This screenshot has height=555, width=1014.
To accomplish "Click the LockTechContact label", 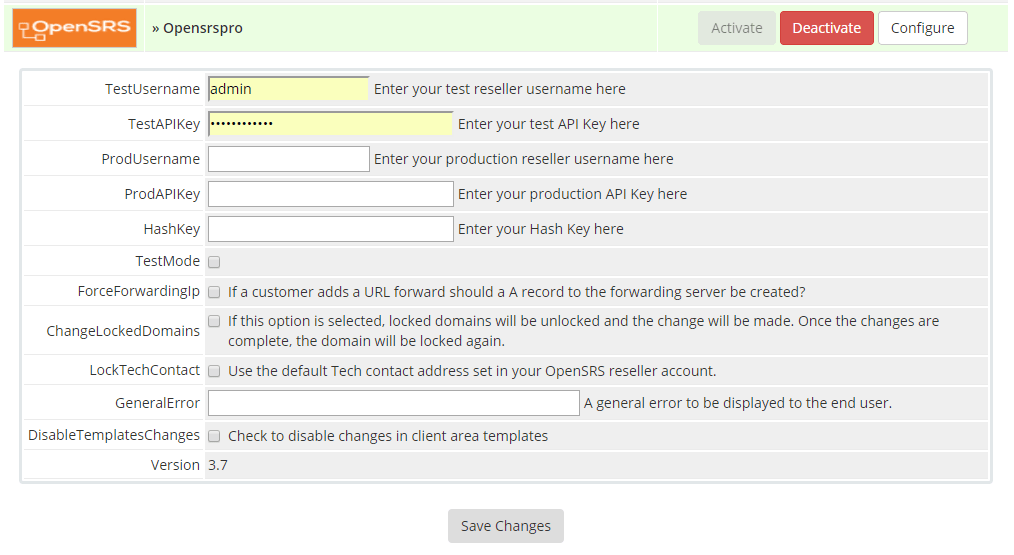I will click(x=144, y=370).
